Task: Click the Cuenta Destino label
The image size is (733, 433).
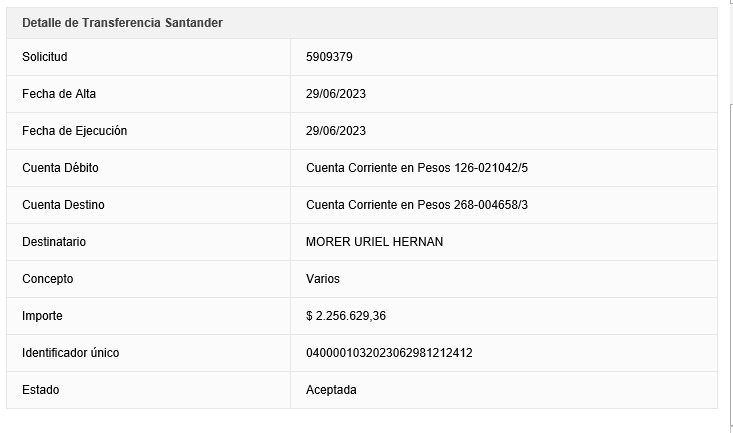Action: tap(63, 205)
